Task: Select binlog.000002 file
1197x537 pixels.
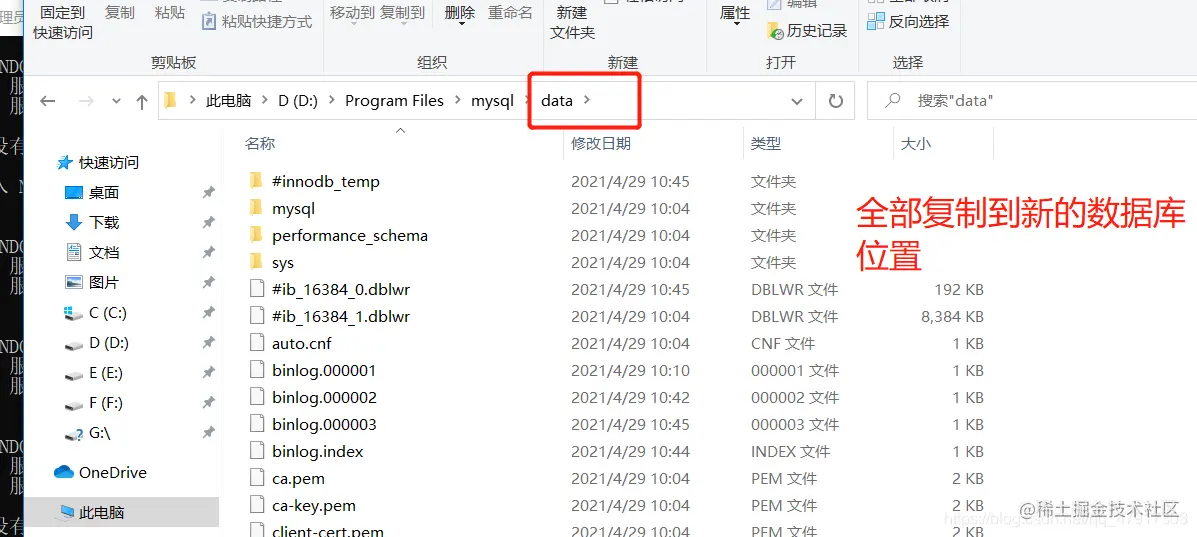Action: 313,397
